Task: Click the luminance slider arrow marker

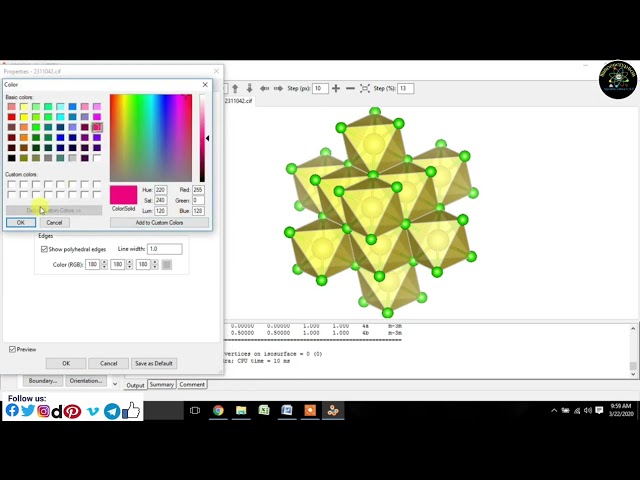Action: tap(207, 138)
